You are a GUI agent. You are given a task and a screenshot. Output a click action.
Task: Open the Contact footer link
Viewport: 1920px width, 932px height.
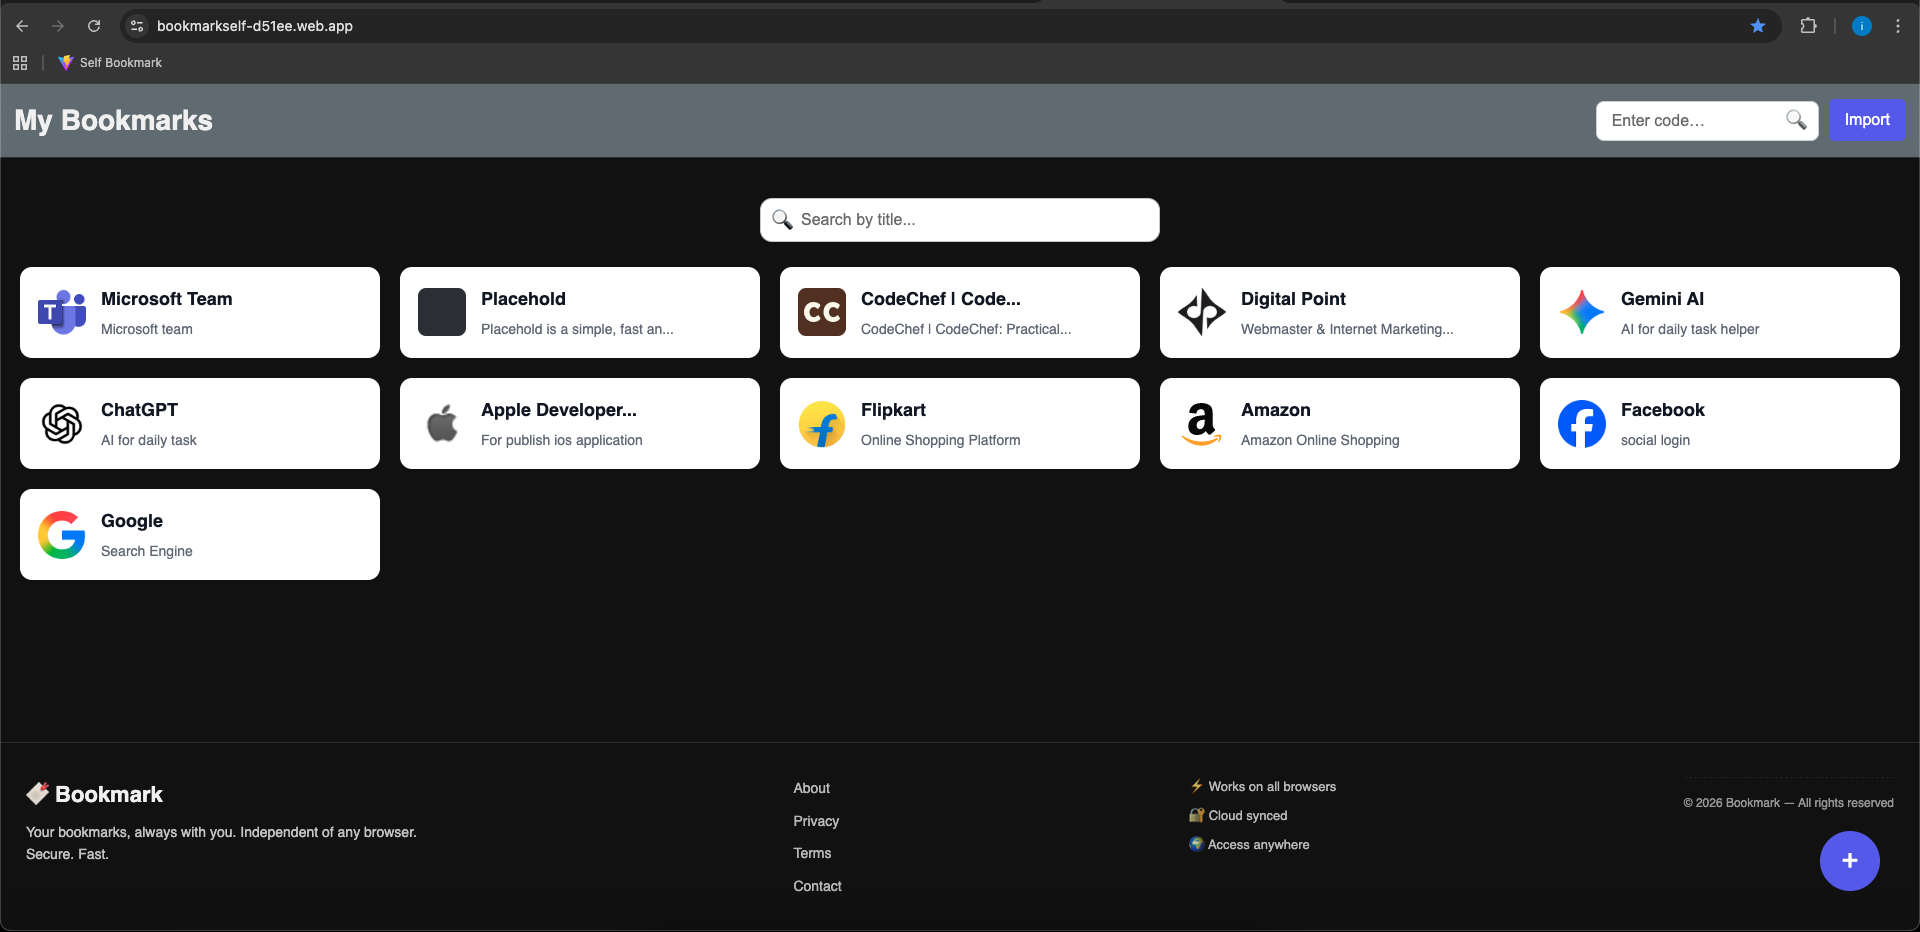(x=817, y=886)
